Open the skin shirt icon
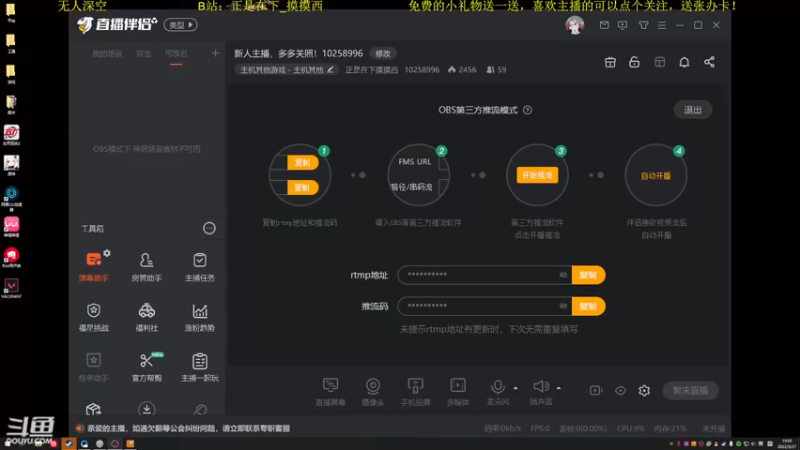This screenshot has height=450, width=800. pyautogui.click(x=643, y=25)
